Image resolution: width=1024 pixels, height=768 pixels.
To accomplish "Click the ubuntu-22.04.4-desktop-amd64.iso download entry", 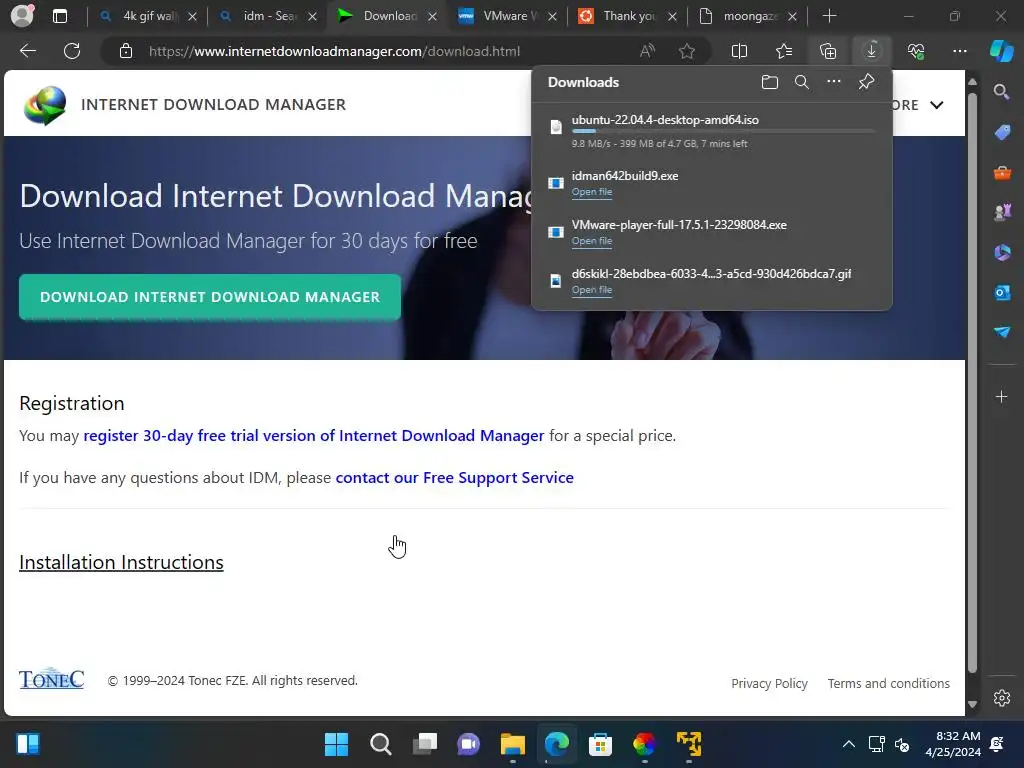I will click(x=712, y=131).
